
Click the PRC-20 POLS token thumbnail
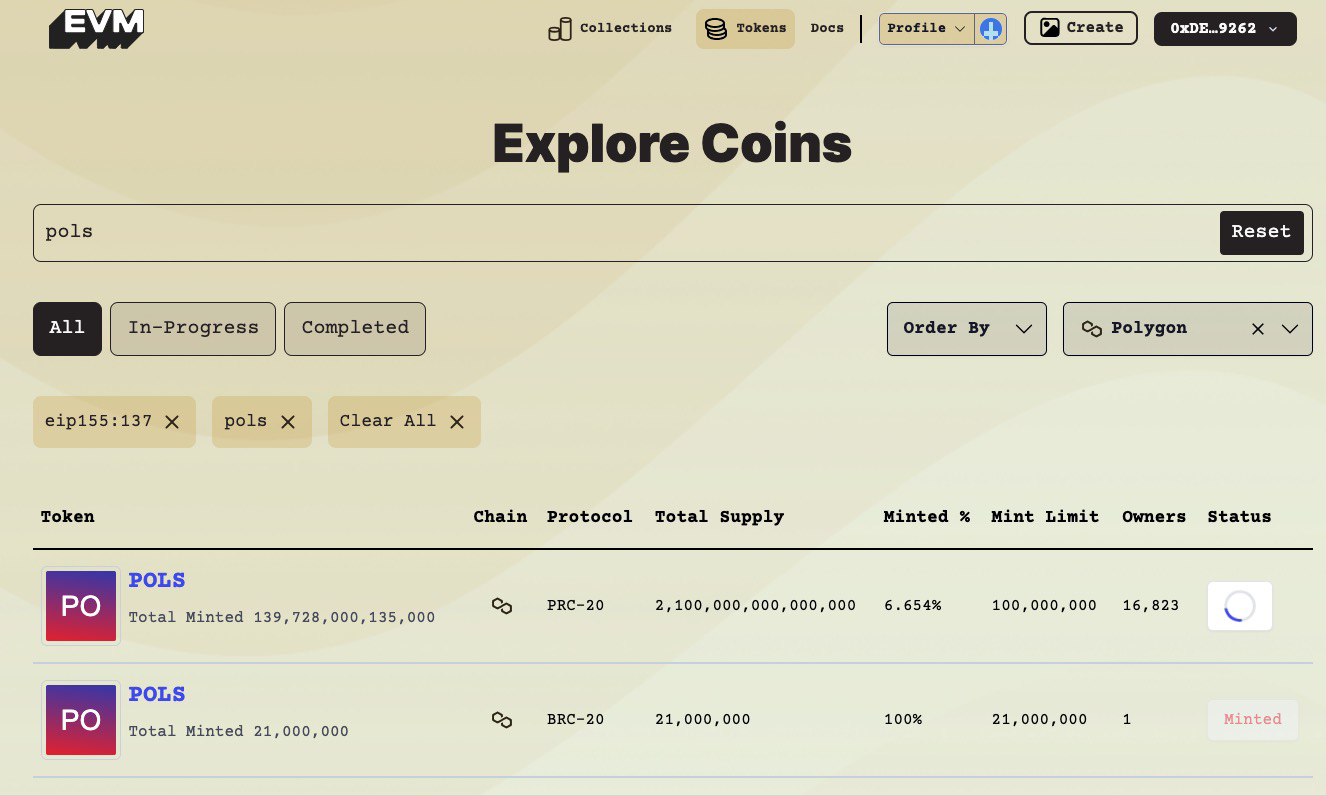[81, 606]
